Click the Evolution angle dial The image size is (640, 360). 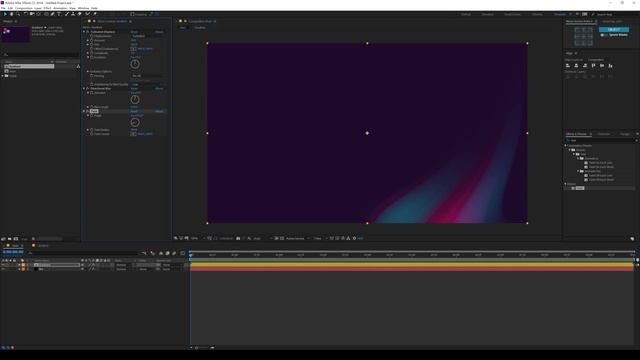click(x=135, y=64)
